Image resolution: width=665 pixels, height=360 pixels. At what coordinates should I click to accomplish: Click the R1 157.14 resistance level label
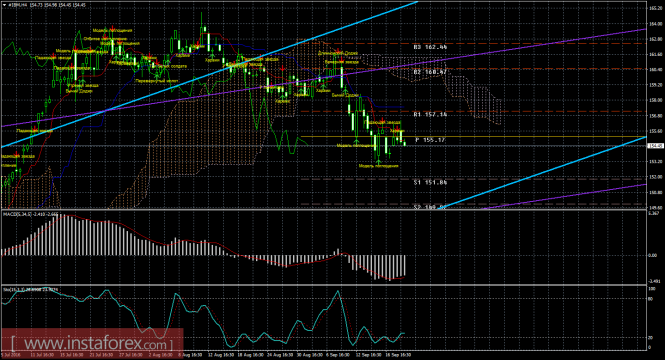tap(430, 115)
